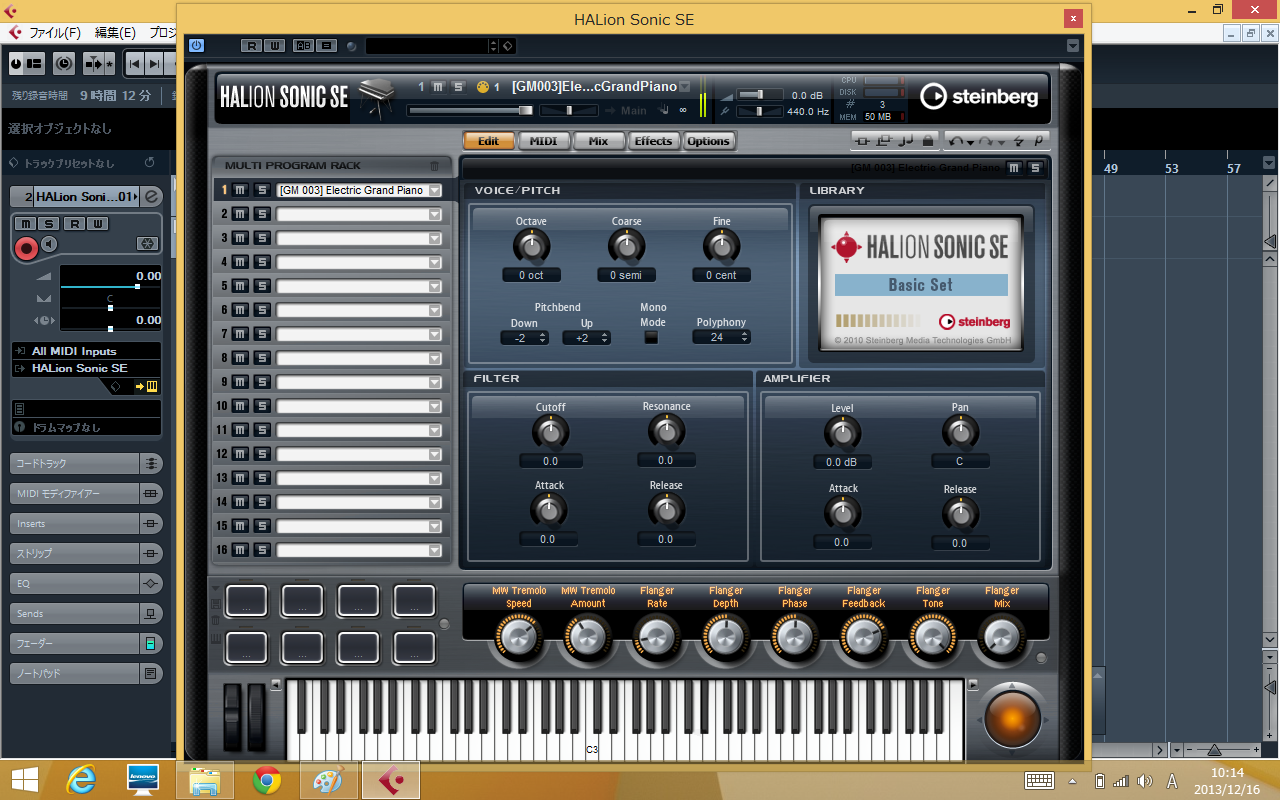Open the plug-in preset name field
This screenshot has width=1280, height=800.
click(x=427, y=46)
